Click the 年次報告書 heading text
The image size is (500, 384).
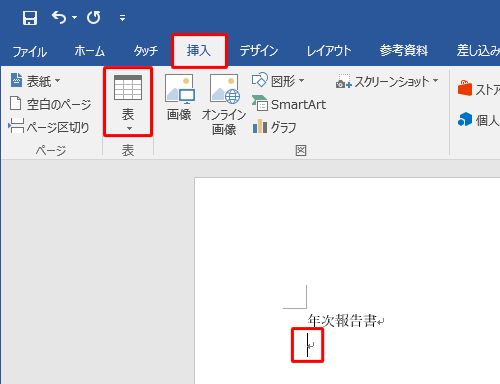tap(342, 321)
